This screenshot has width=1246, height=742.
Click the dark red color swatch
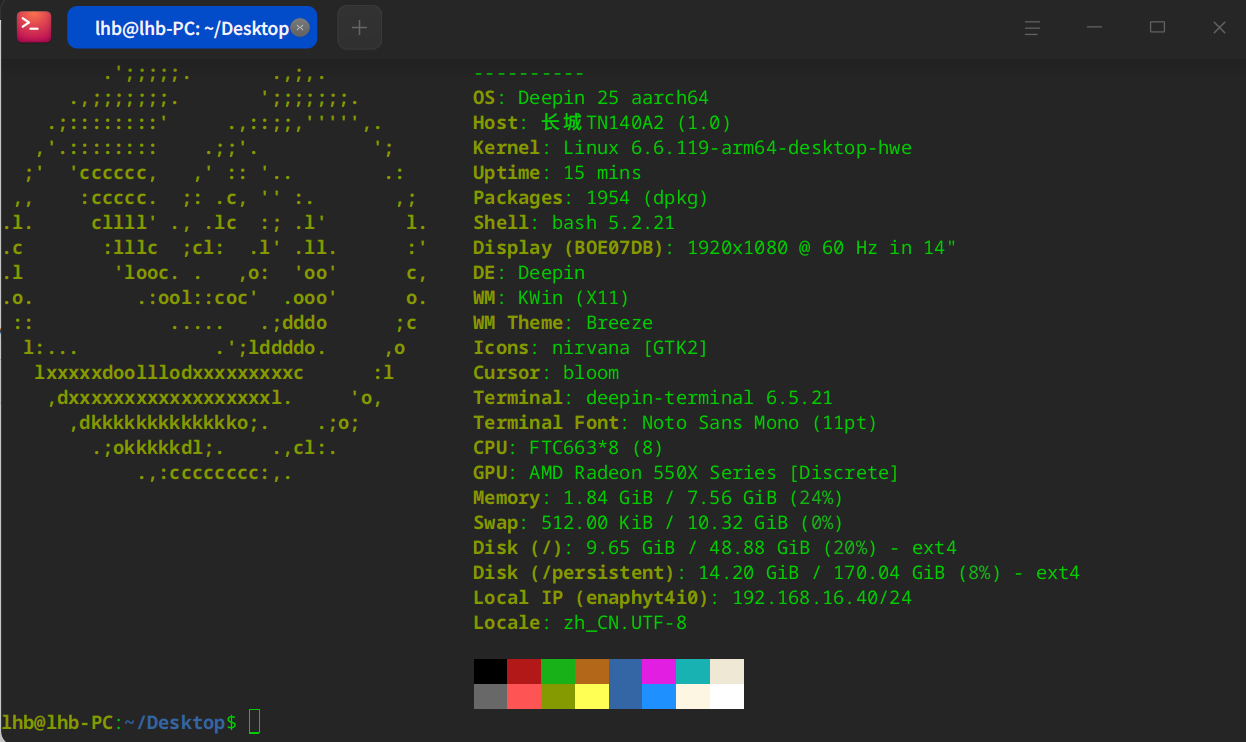tap(524, 671)
